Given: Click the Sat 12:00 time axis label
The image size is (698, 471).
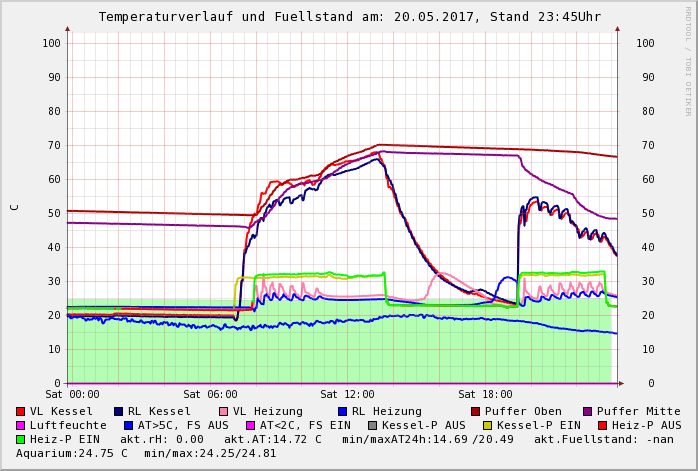Looking at the screenshot, I should pos(347,394).
